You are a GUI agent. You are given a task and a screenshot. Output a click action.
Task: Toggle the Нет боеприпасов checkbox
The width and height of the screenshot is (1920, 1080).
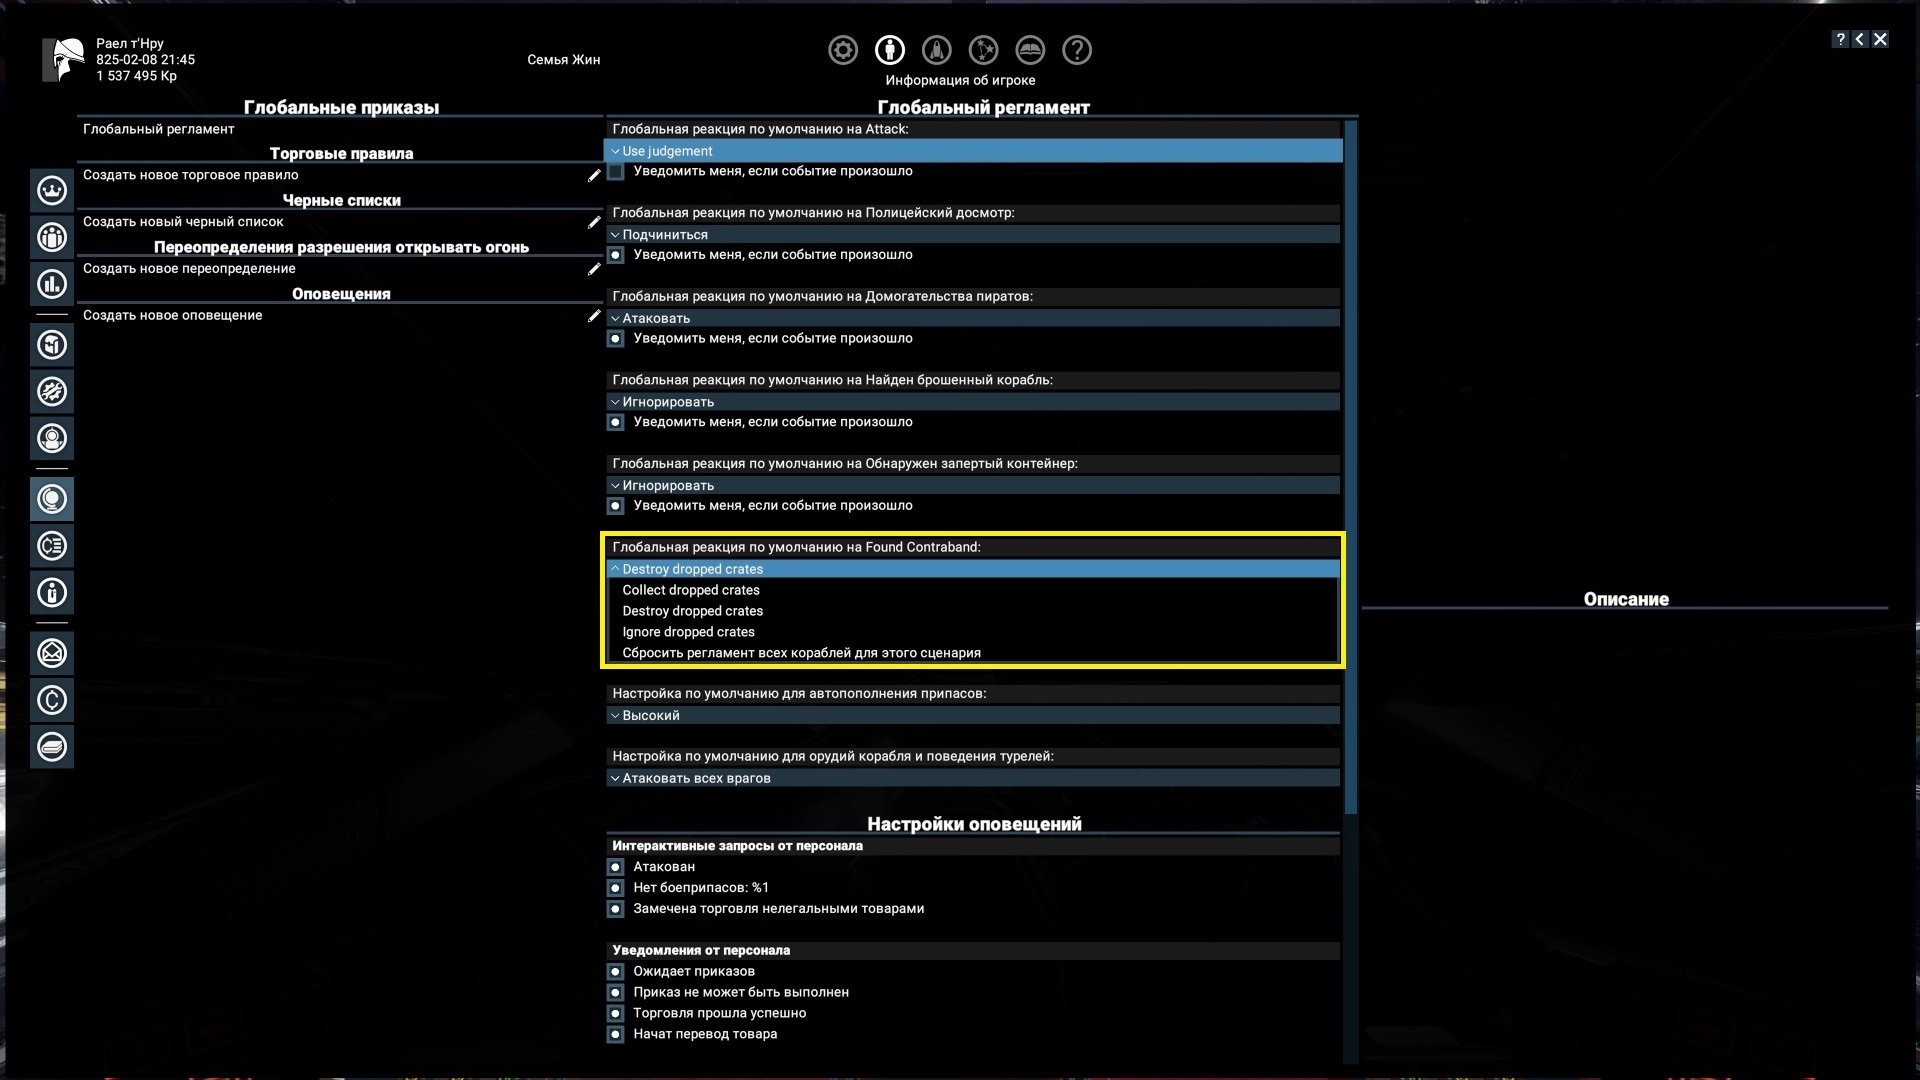(616, 888)
